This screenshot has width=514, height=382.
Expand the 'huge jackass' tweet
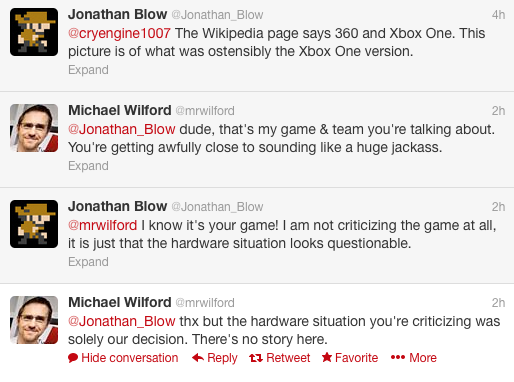tap(88, 166)
